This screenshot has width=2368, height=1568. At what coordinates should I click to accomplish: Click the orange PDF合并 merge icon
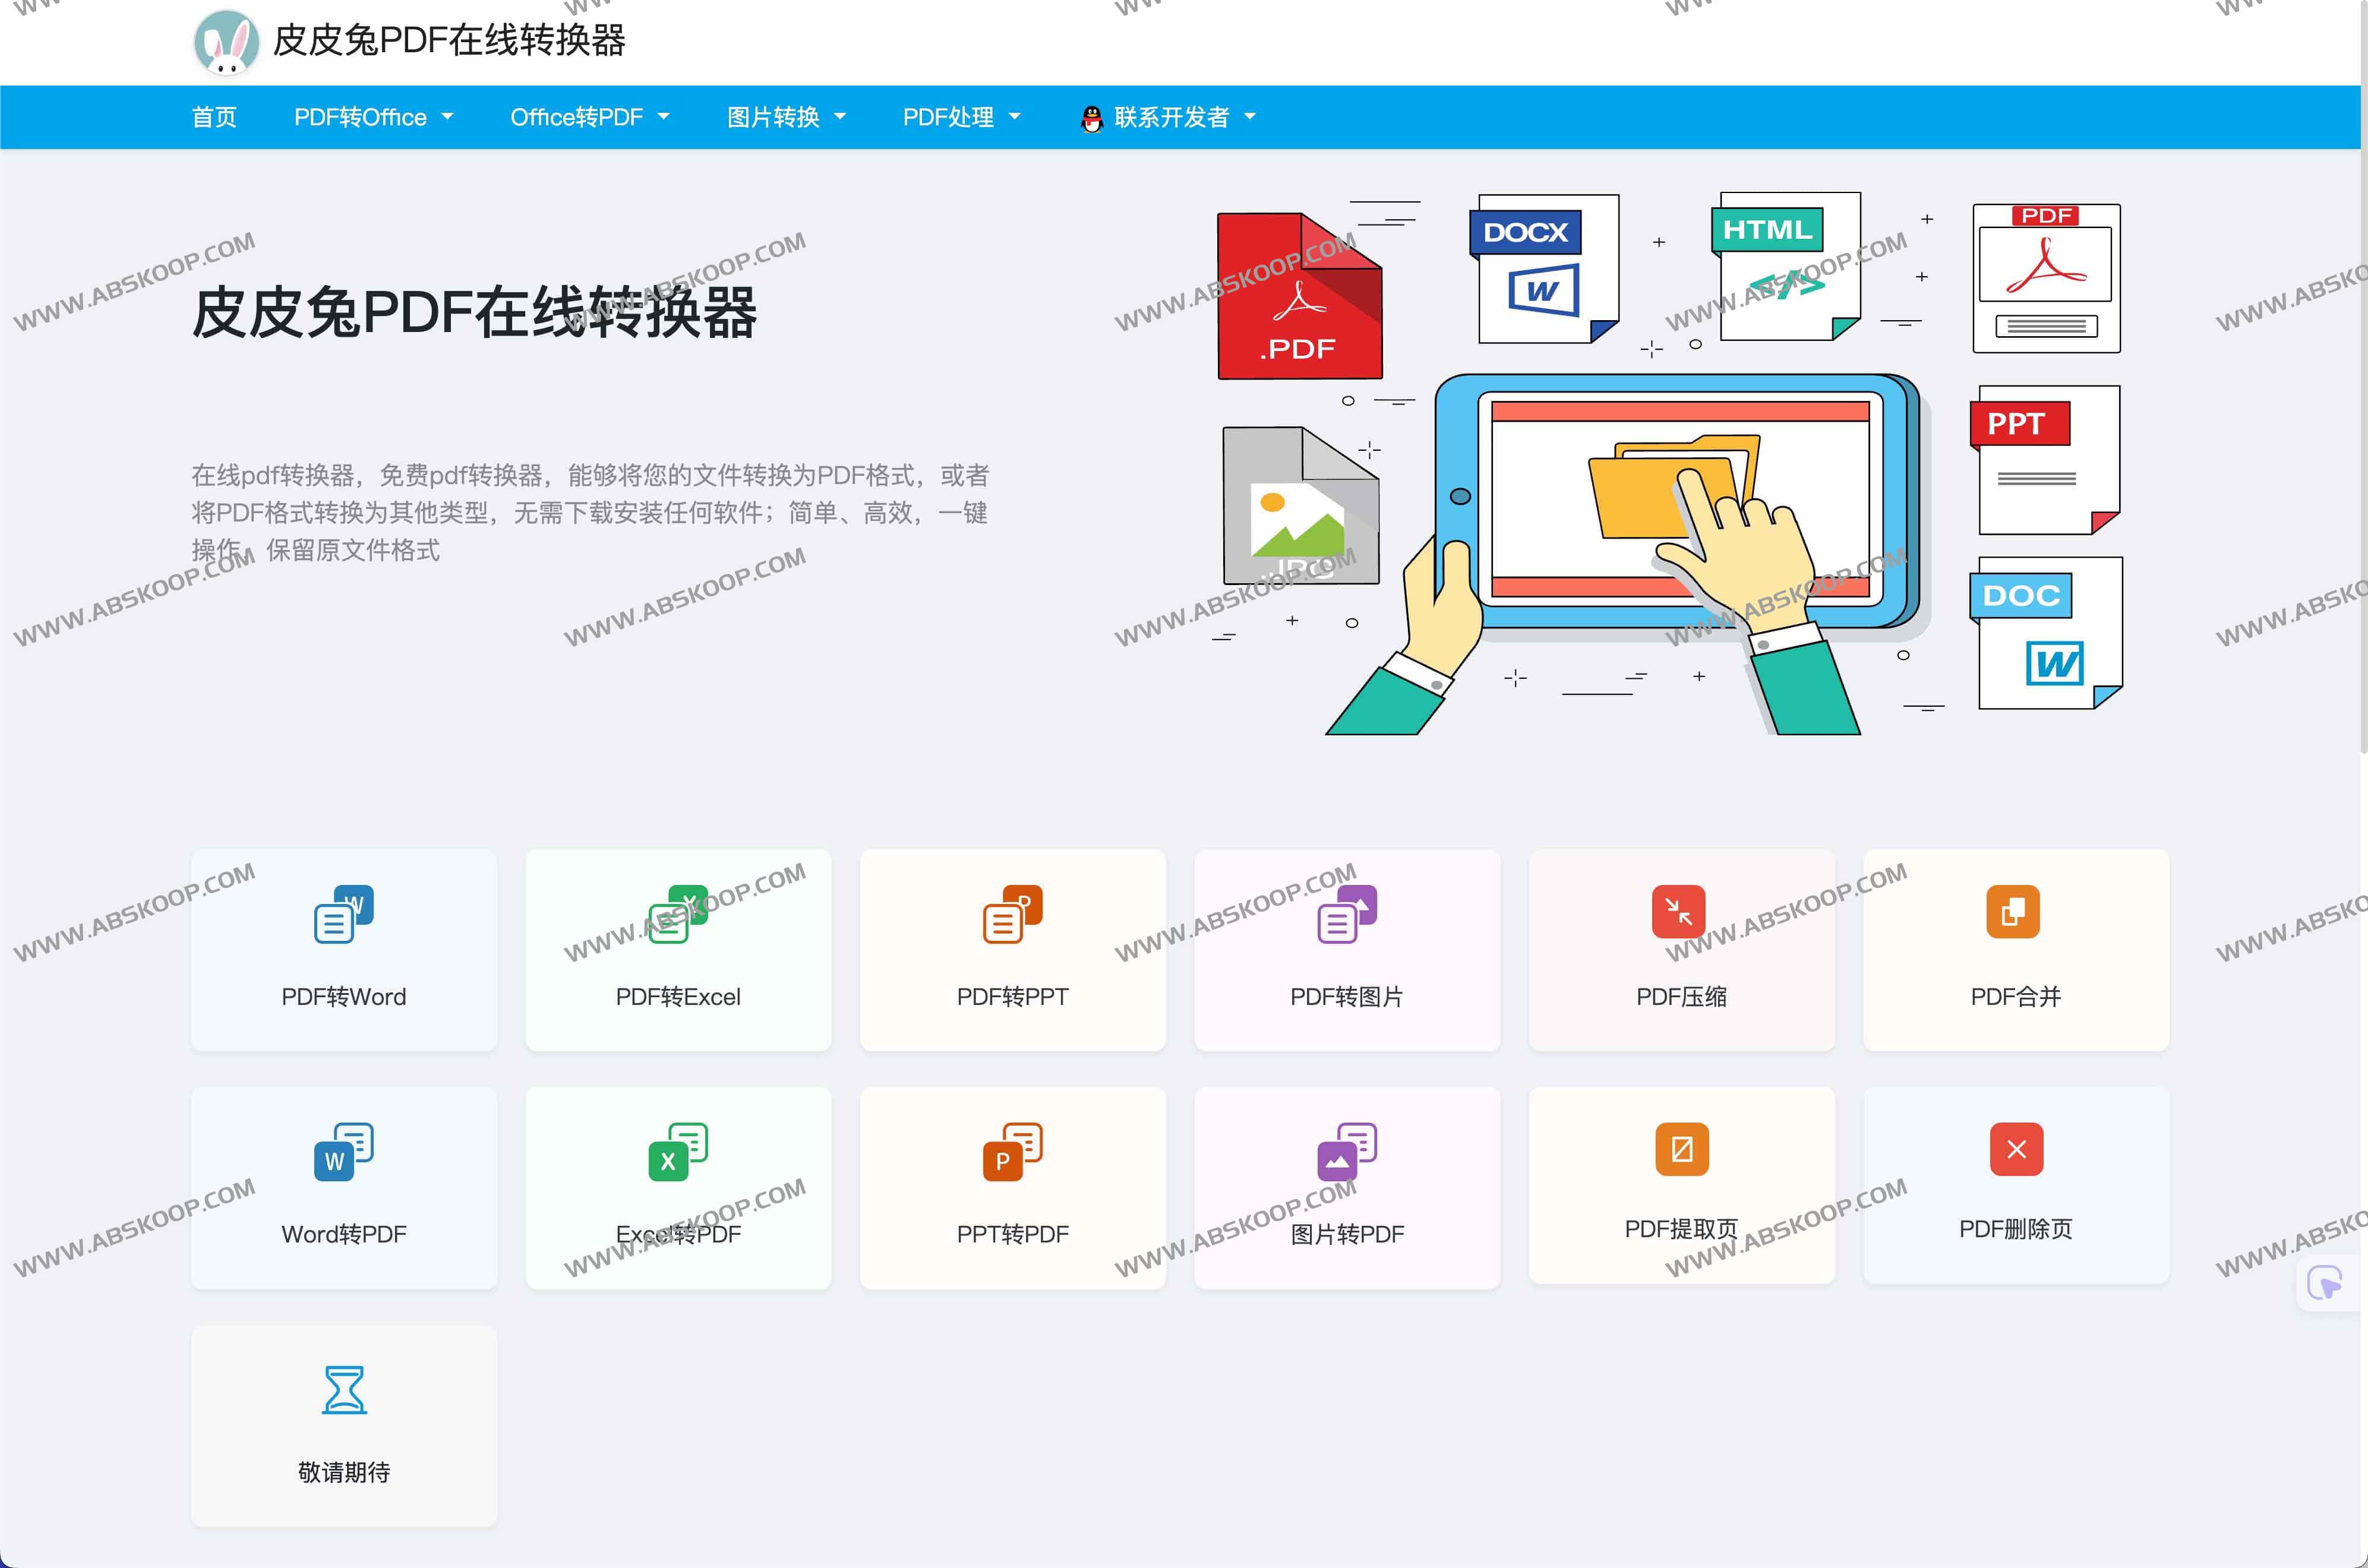[2012, 911]
